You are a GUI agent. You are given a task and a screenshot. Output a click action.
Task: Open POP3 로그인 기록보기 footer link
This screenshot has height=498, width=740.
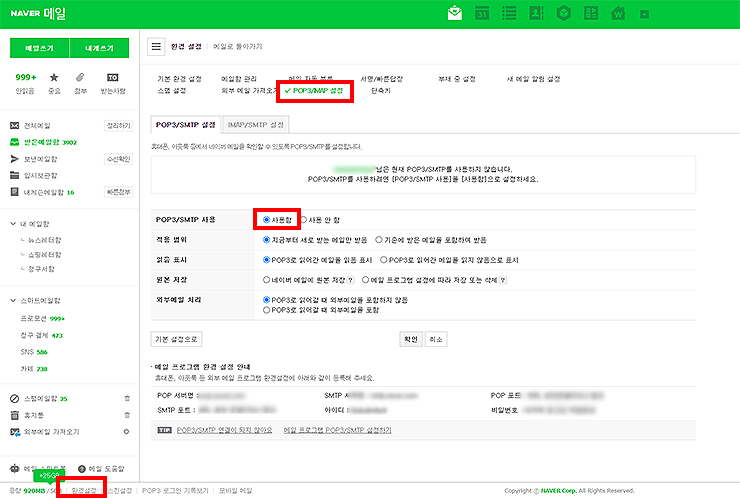(x=175, y=491)
